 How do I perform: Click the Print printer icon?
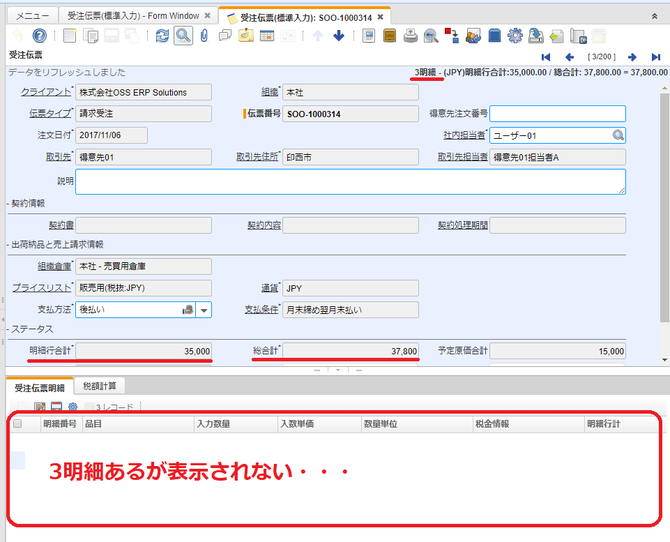410,35
